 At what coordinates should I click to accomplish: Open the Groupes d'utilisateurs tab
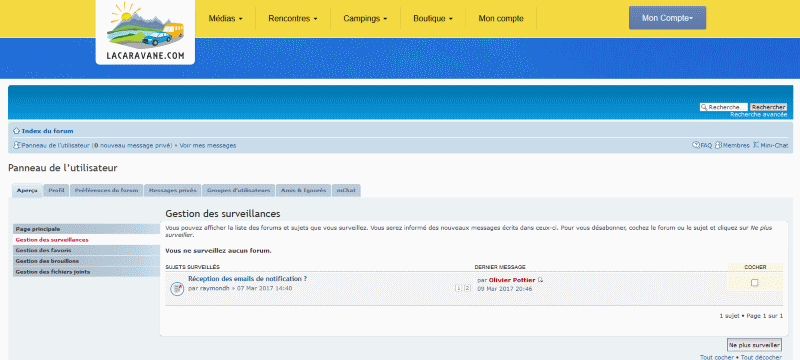tap(238, 191)
